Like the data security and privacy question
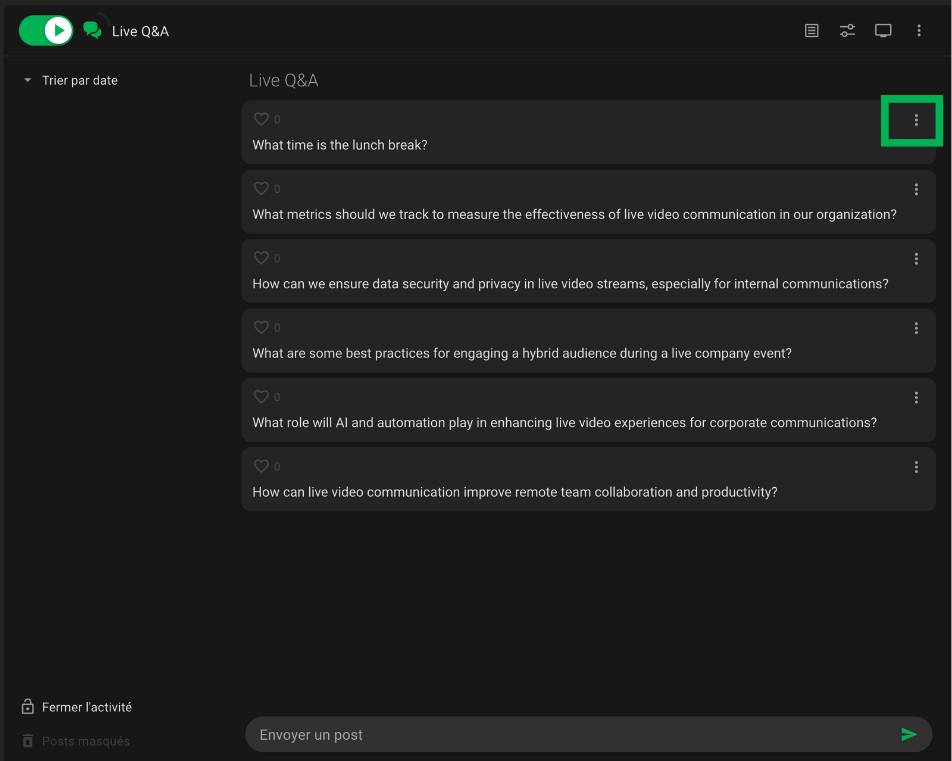This screenshot has height=761, width=952. pos(261,258)
